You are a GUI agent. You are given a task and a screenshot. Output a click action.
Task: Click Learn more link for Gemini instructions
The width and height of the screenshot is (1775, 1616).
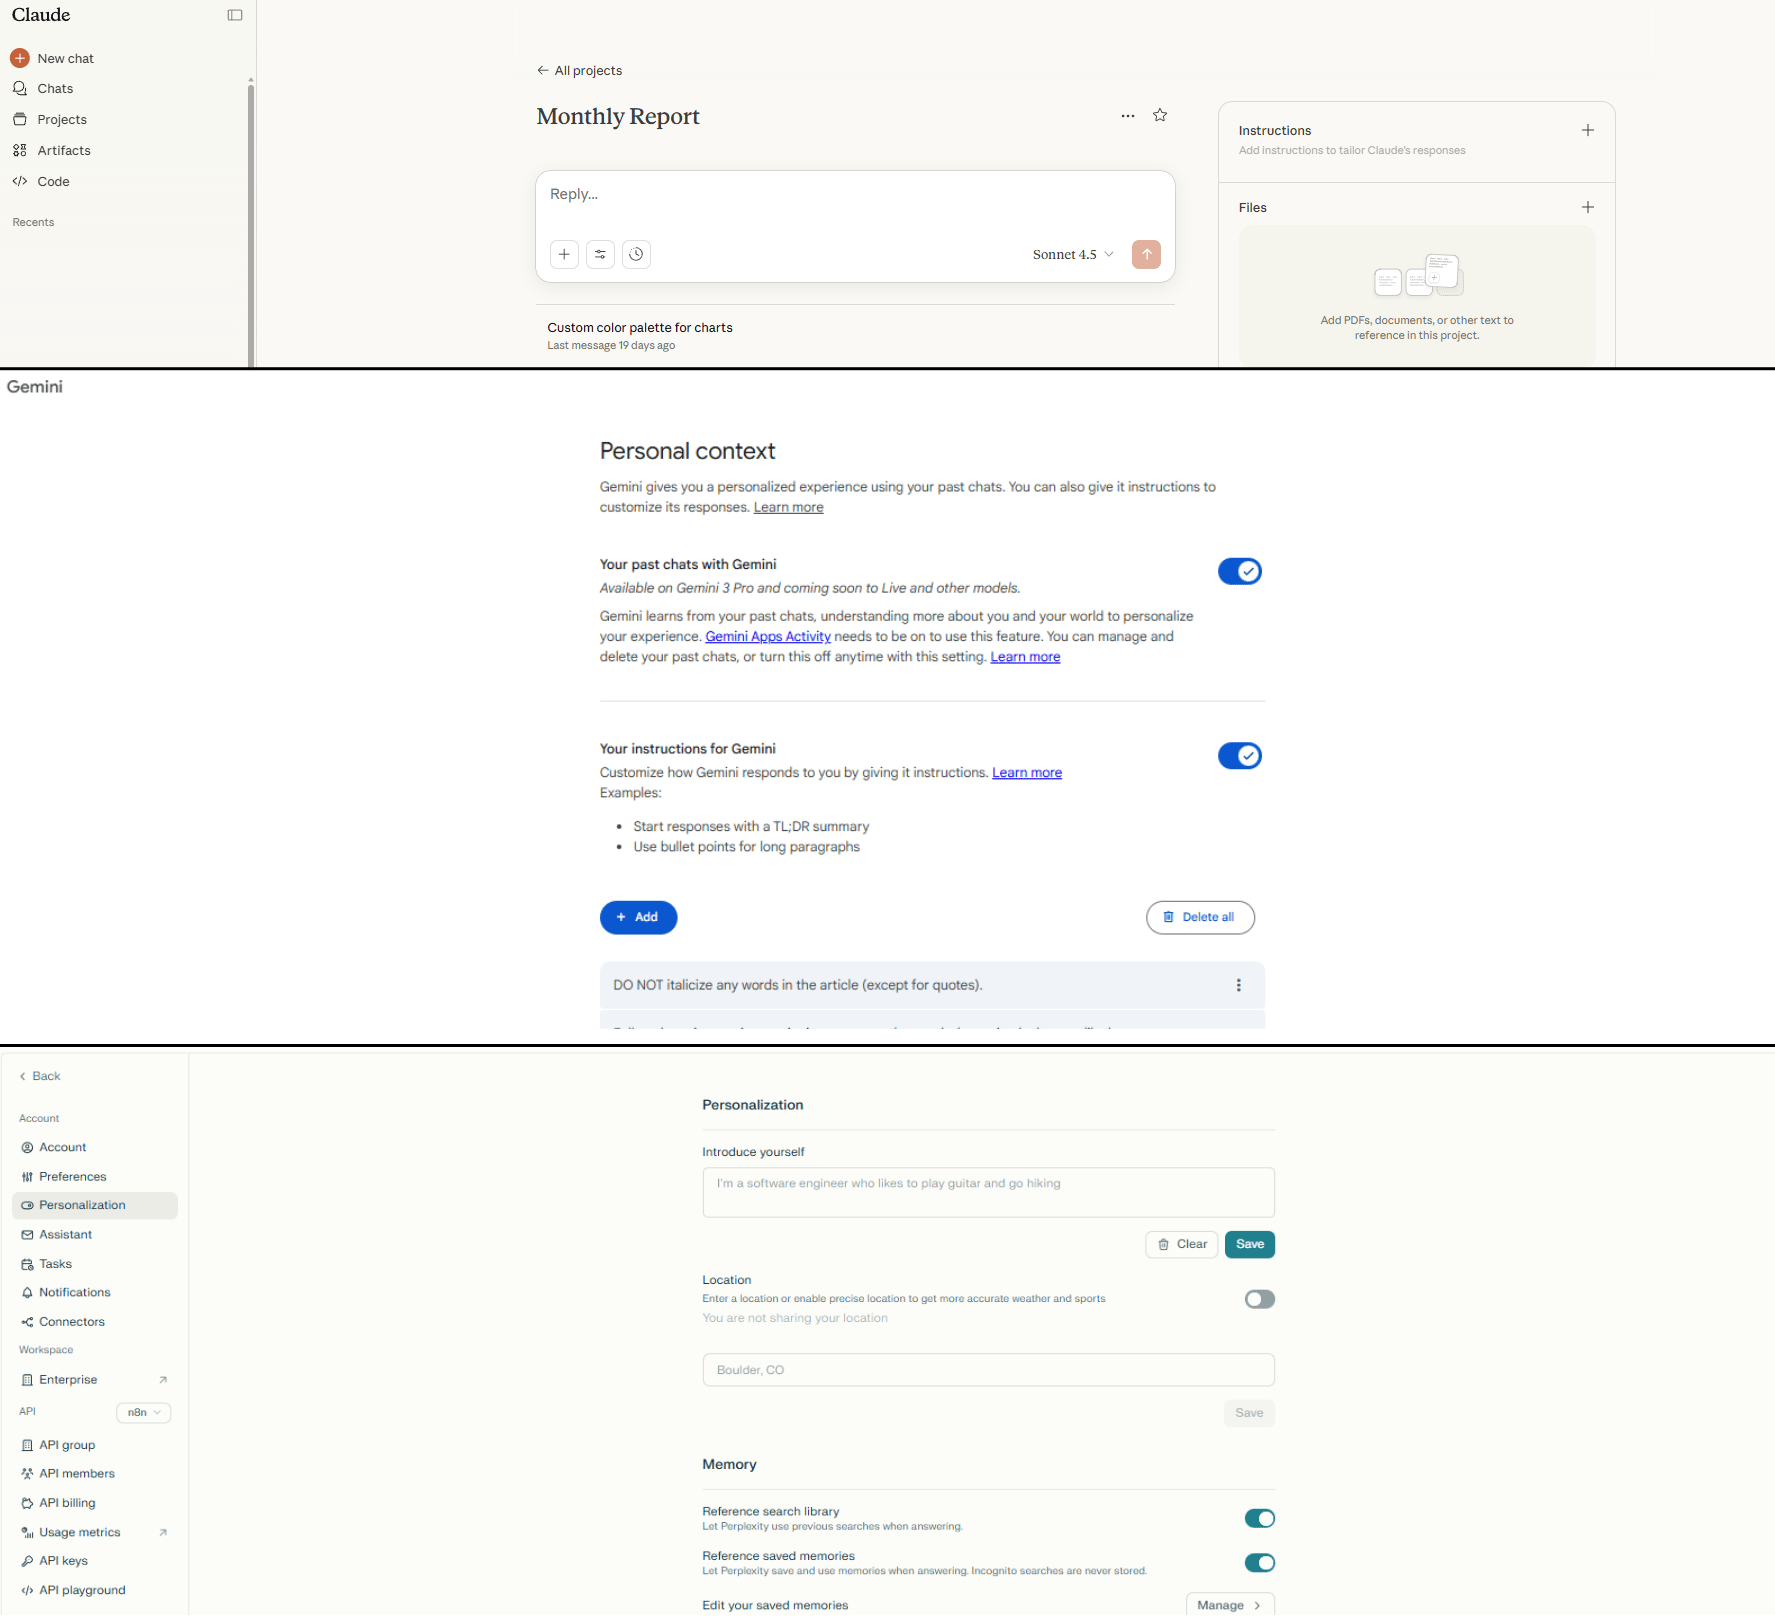(1027, 773)
